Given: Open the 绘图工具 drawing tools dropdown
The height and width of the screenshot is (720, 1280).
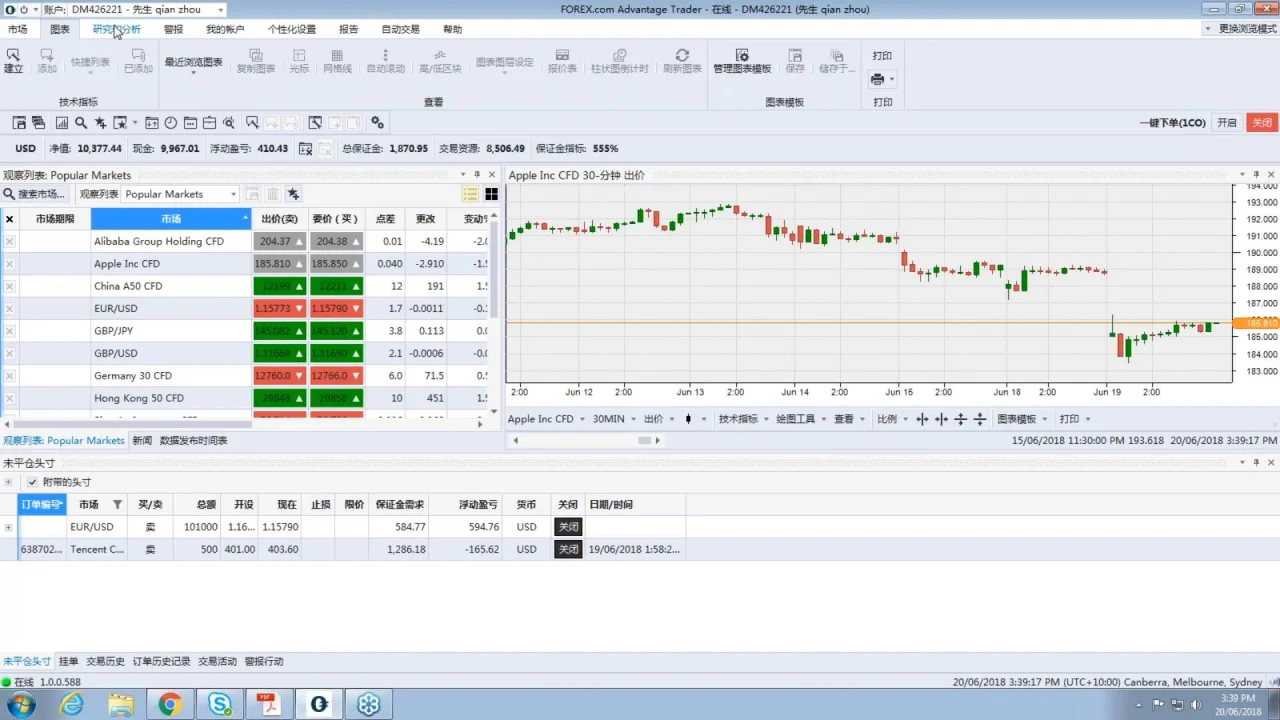Looking at the screenshot, I should pyautogui.click(x=801, y=419).
